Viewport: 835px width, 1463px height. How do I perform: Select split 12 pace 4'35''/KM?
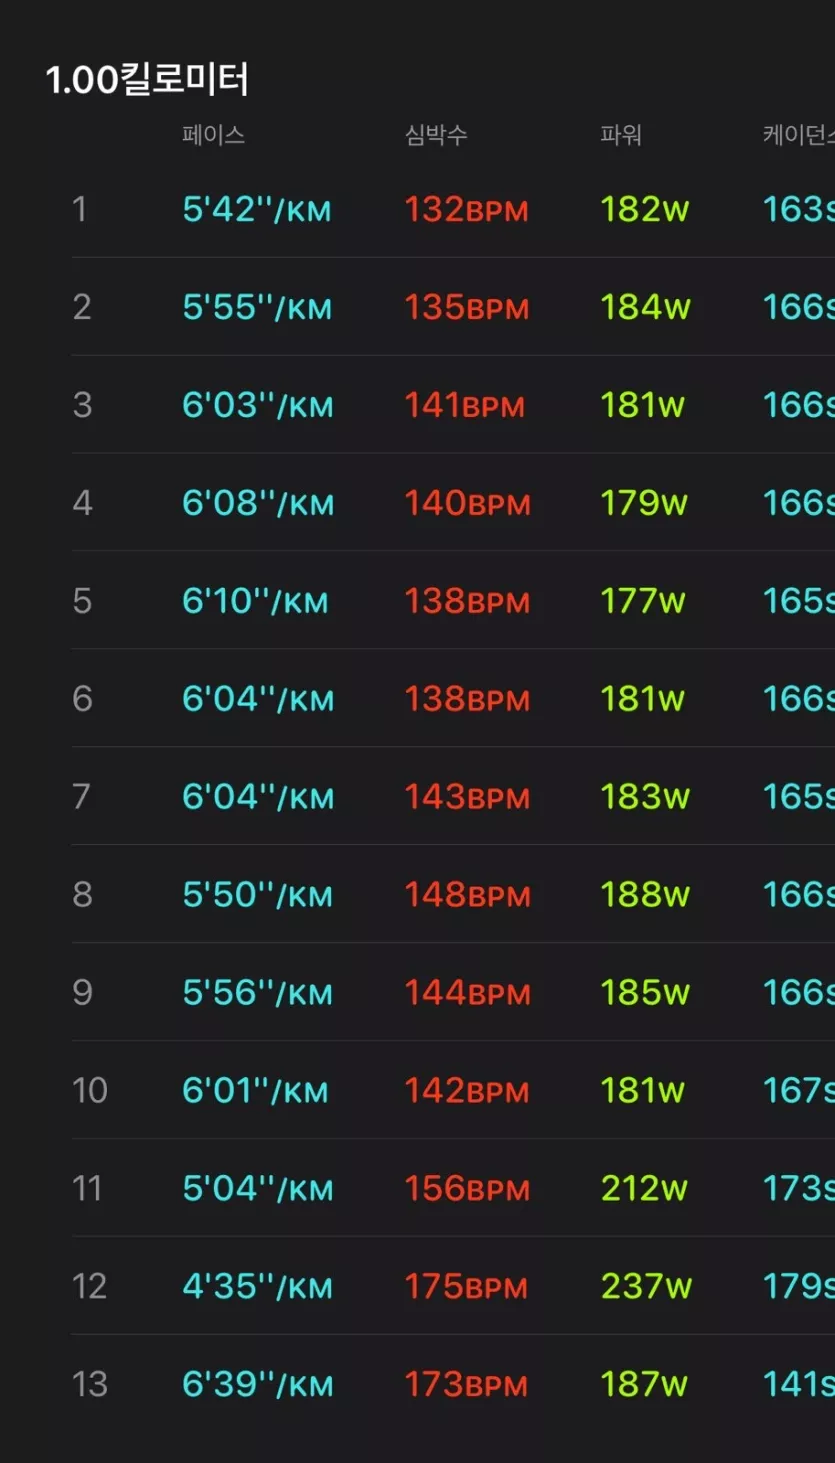coord(257,1287)
